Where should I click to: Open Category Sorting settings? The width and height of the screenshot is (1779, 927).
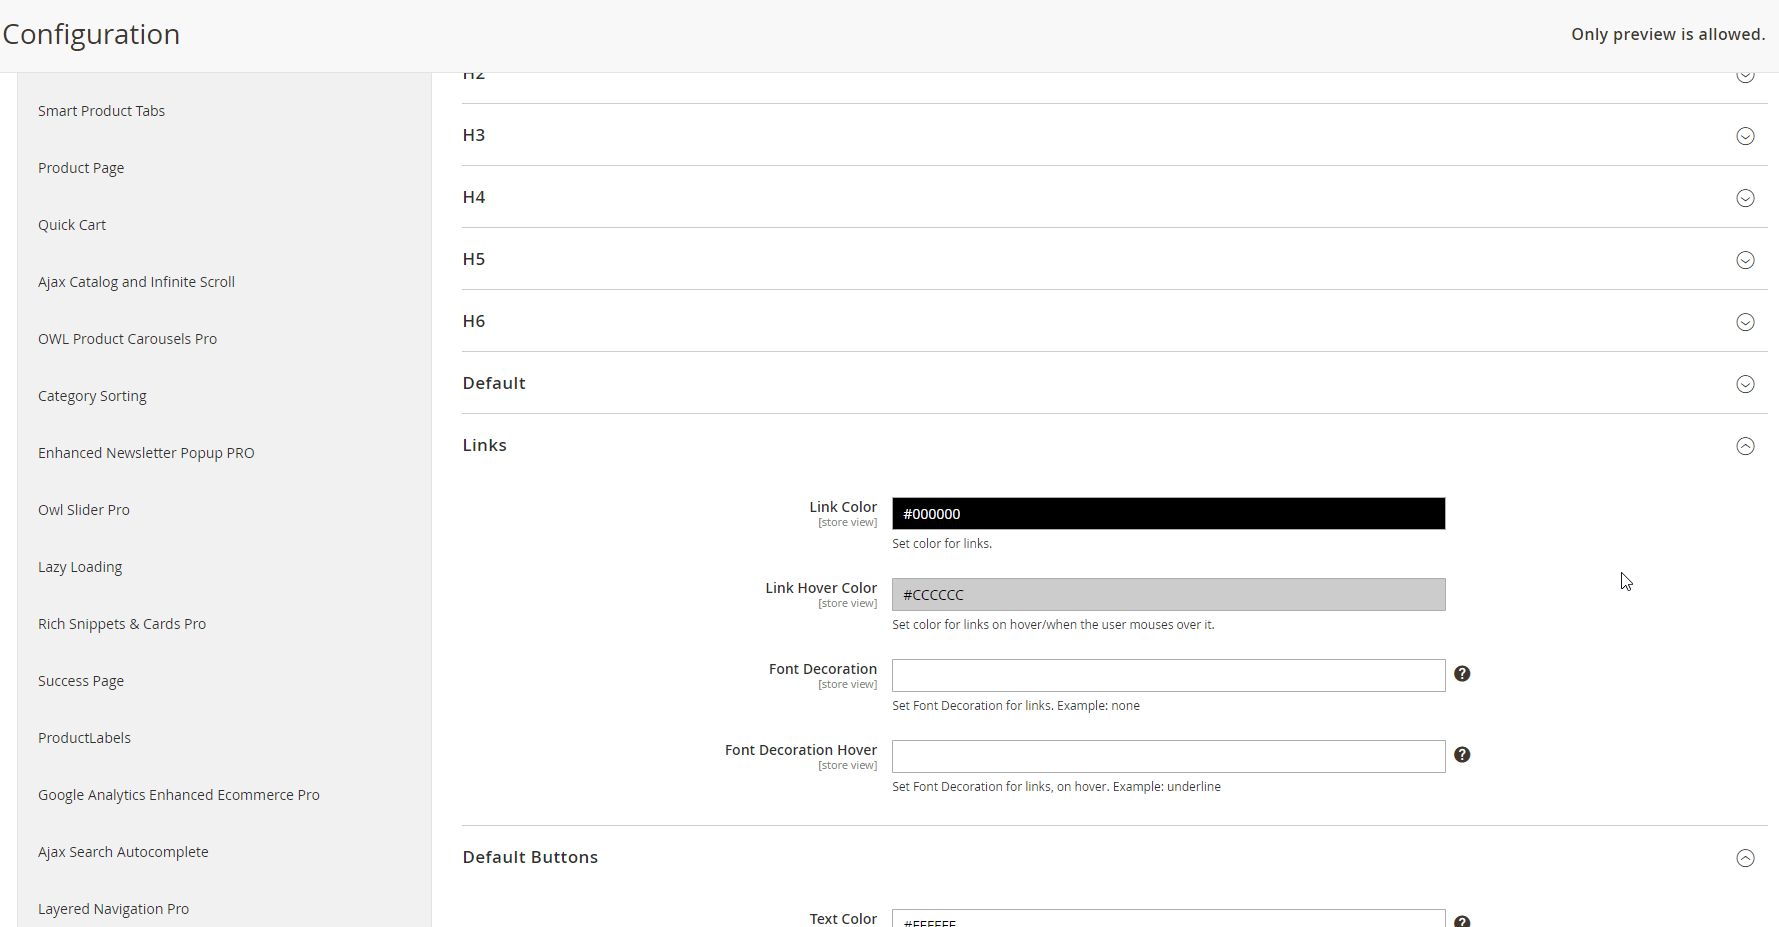pos(92,396)
